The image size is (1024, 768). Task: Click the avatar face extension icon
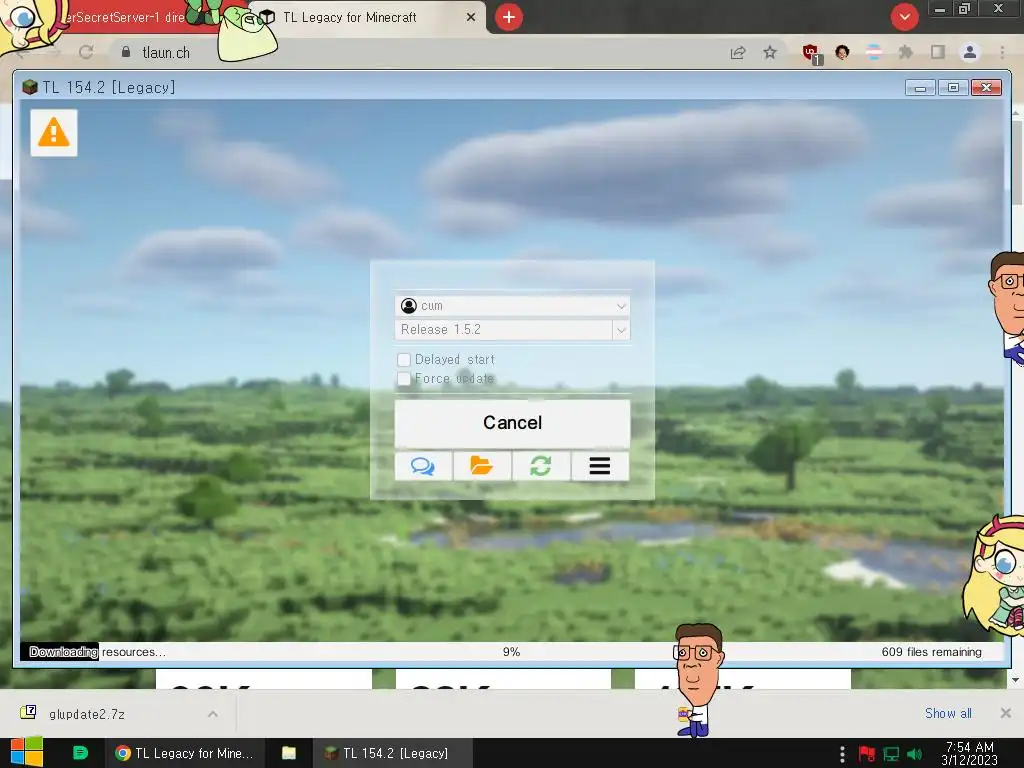coord(842,52)
